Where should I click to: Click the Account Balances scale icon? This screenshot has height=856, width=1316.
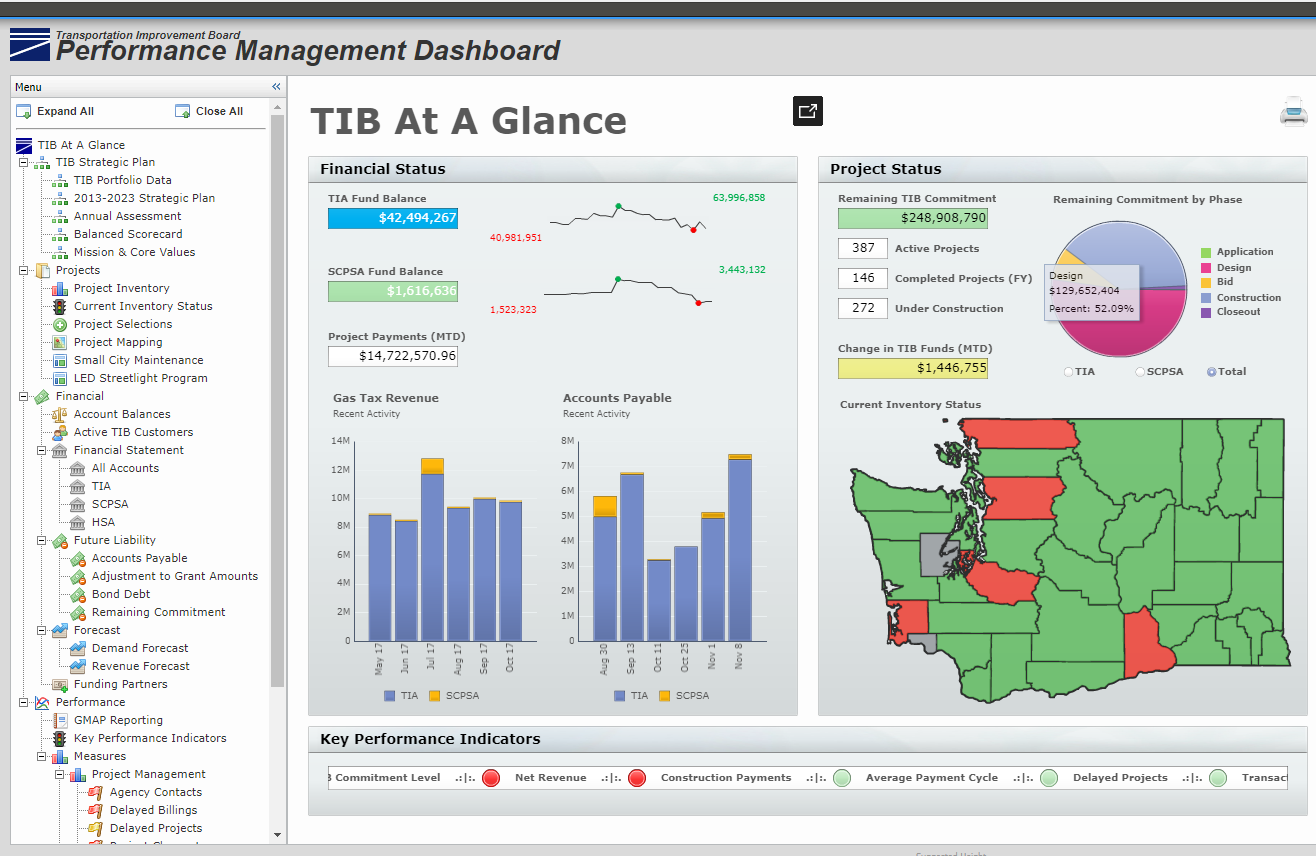tap(60, 415)
